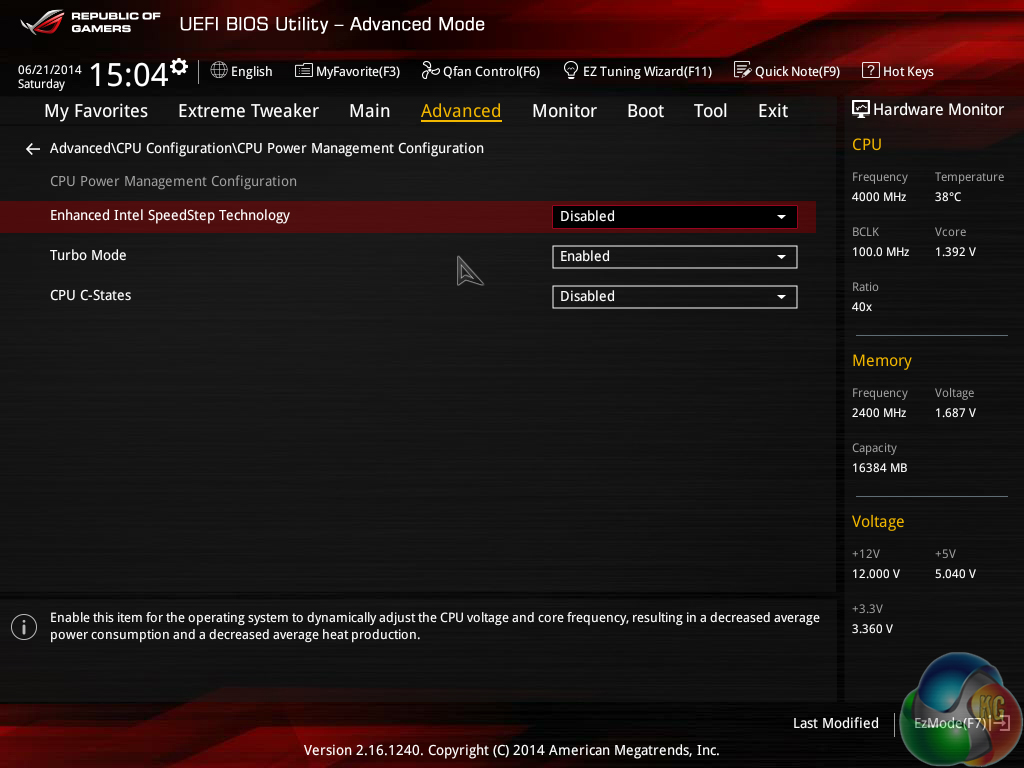This screenshot has width=1024, height=768.
Task: Click the Hardware Monitor screen icon
Action: coord(861,109)
